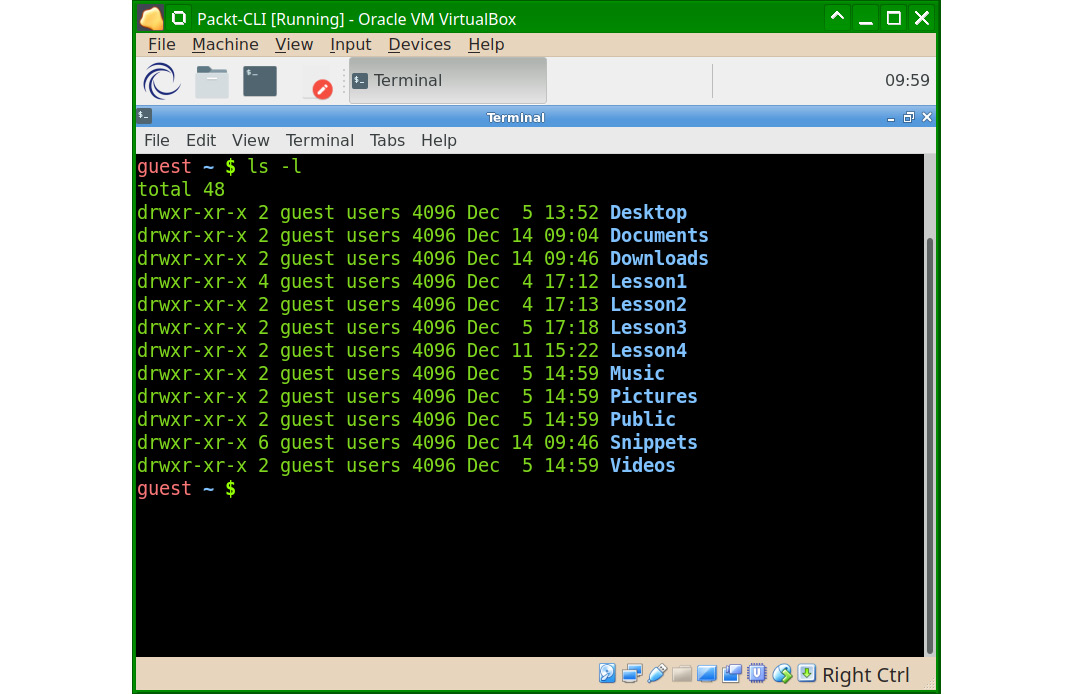This screenshot has width=1073, height=694.
Task: Click the Lesson4 directory name
Action: point(648,350)
